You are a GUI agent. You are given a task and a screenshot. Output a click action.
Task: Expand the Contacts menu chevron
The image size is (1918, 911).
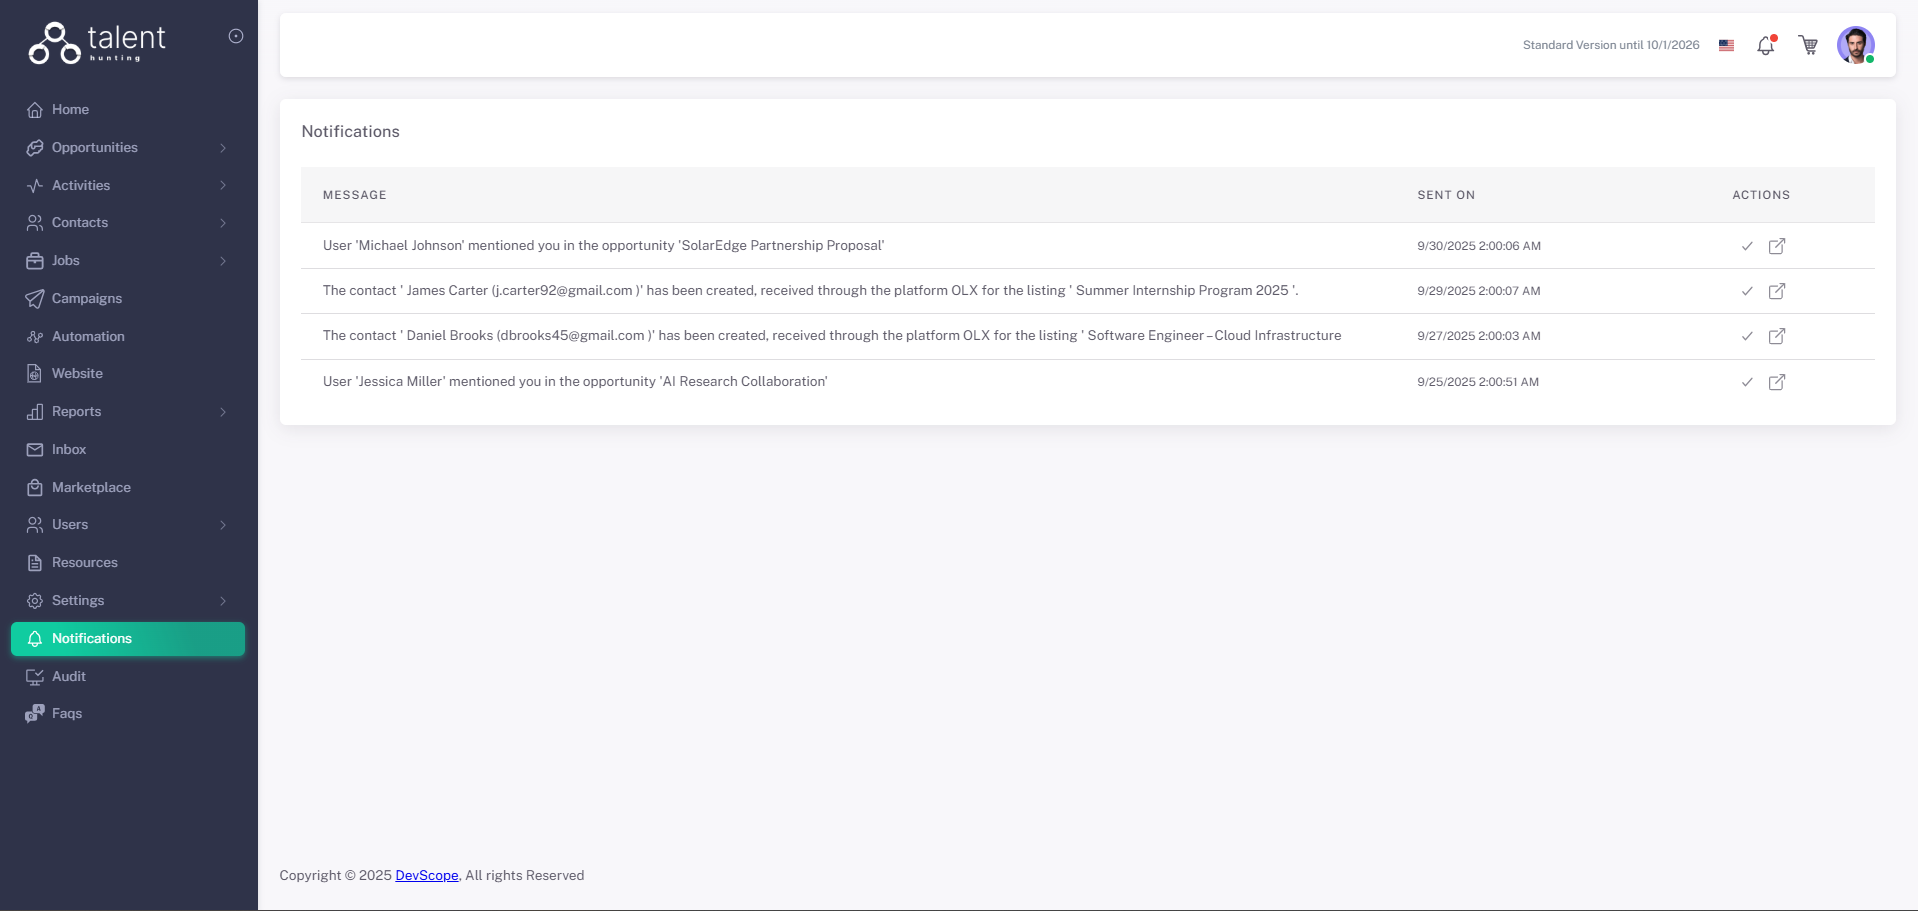223,223
